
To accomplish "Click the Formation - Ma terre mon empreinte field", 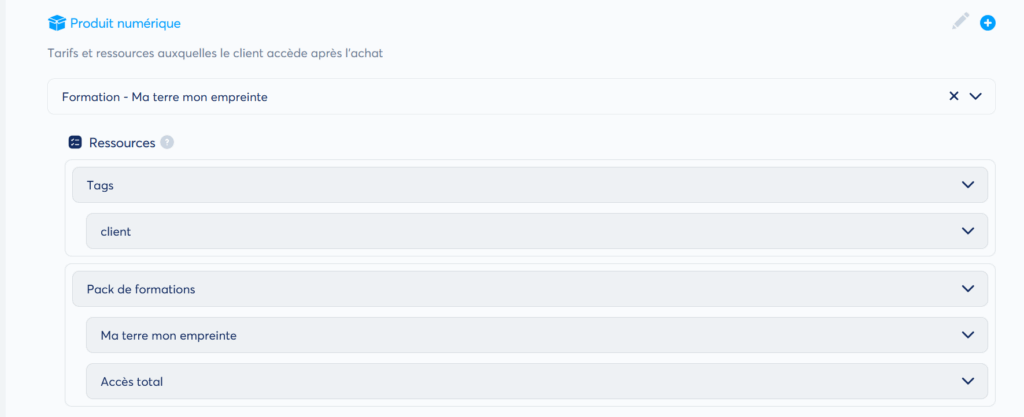I will pyautogui.click(x=521, y=97).
